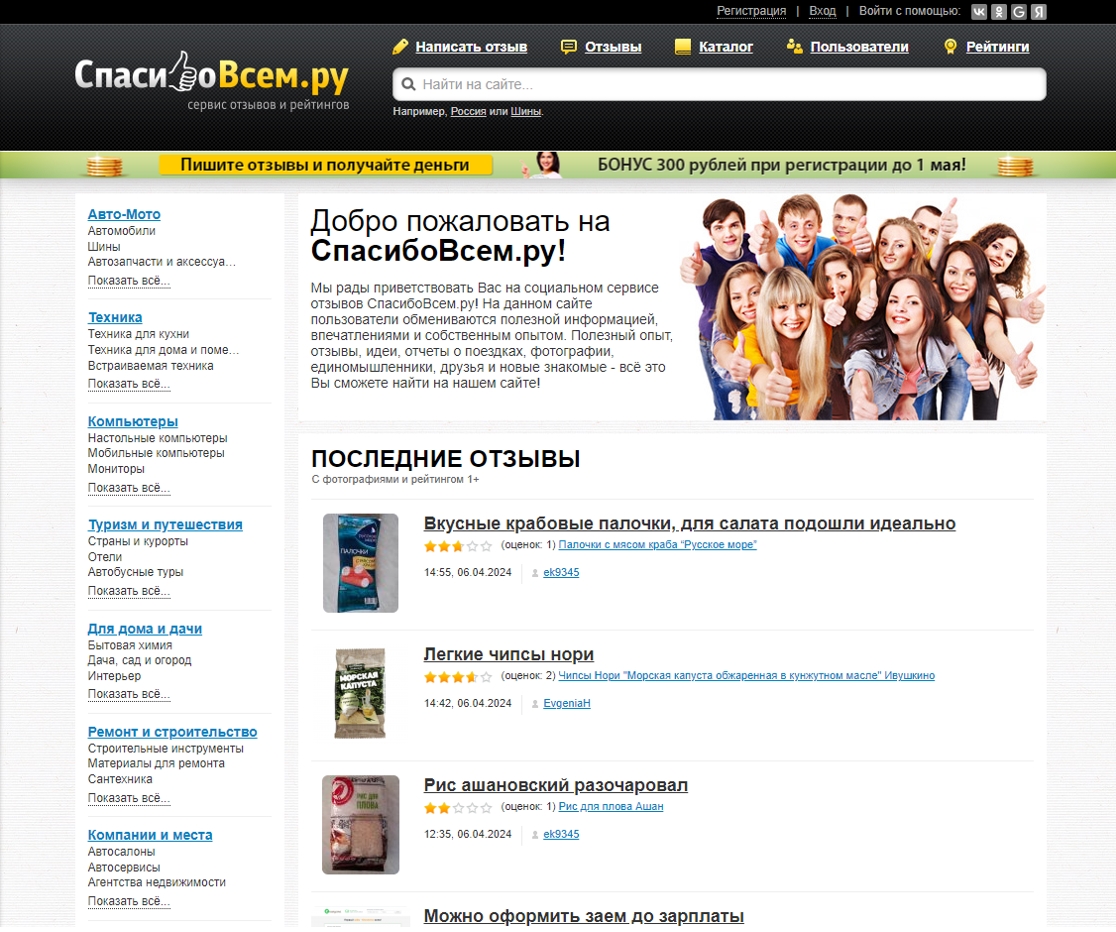Select the Отели subcategory
Screen dimensions: 1116x932
pyautogui.click(x=105, y=557)
